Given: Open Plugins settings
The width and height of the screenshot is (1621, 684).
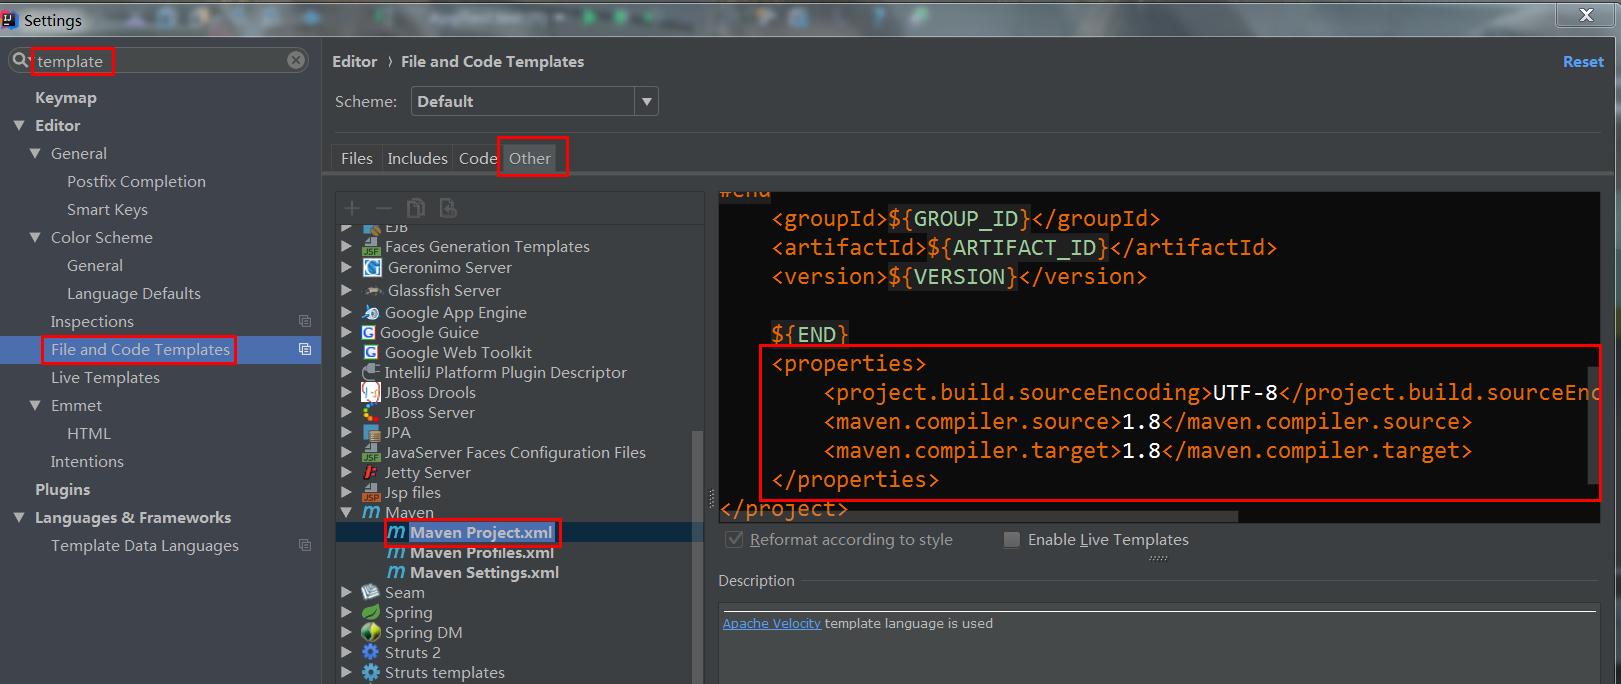Looking at the screenshot, I should point(62,489).
